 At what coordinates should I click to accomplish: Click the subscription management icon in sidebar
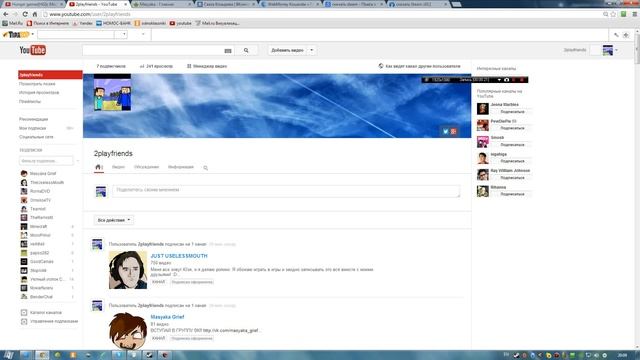(24, 322)
